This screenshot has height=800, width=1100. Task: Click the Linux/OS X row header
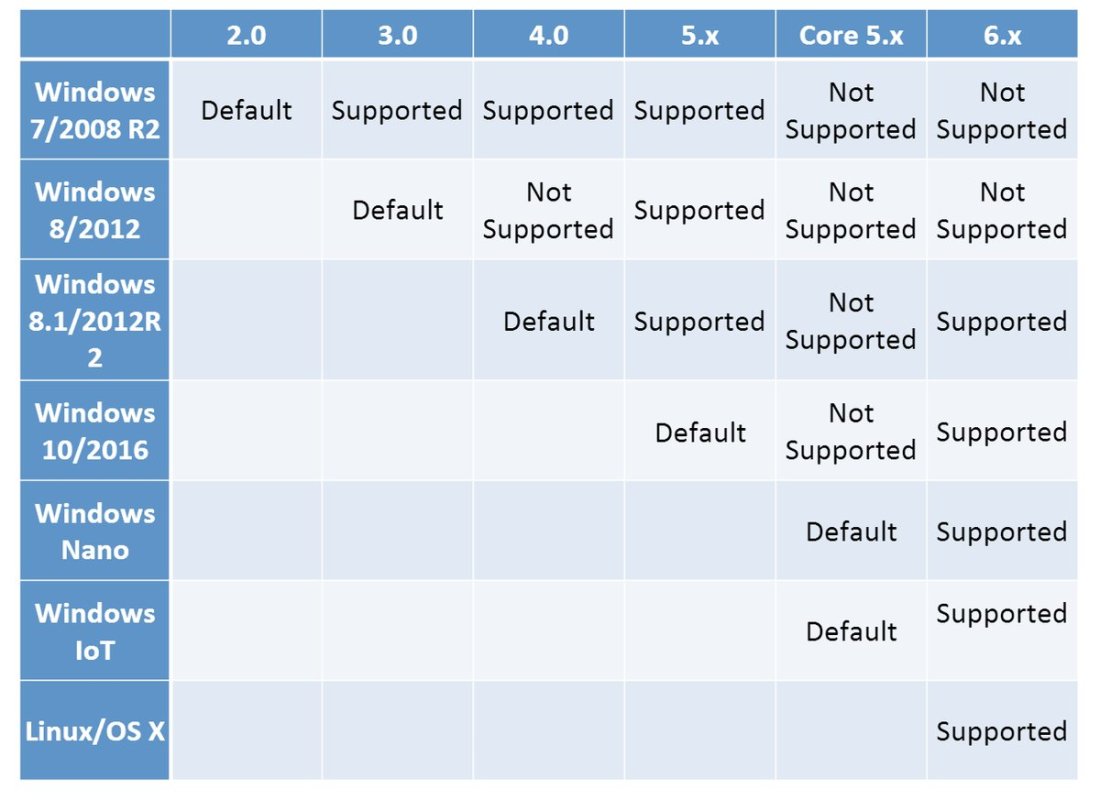[95, 731]
